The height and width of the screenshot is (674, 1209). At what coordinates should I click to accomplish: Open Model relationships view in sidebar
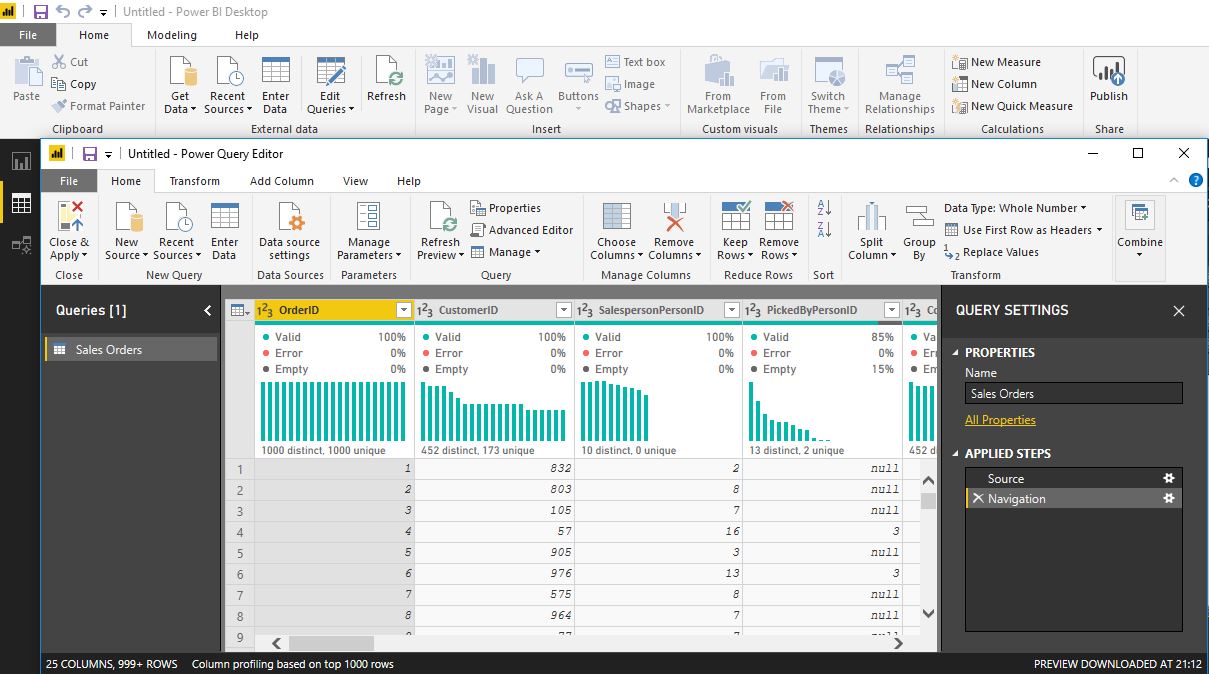pyautogui.click(x=21, y=245)
